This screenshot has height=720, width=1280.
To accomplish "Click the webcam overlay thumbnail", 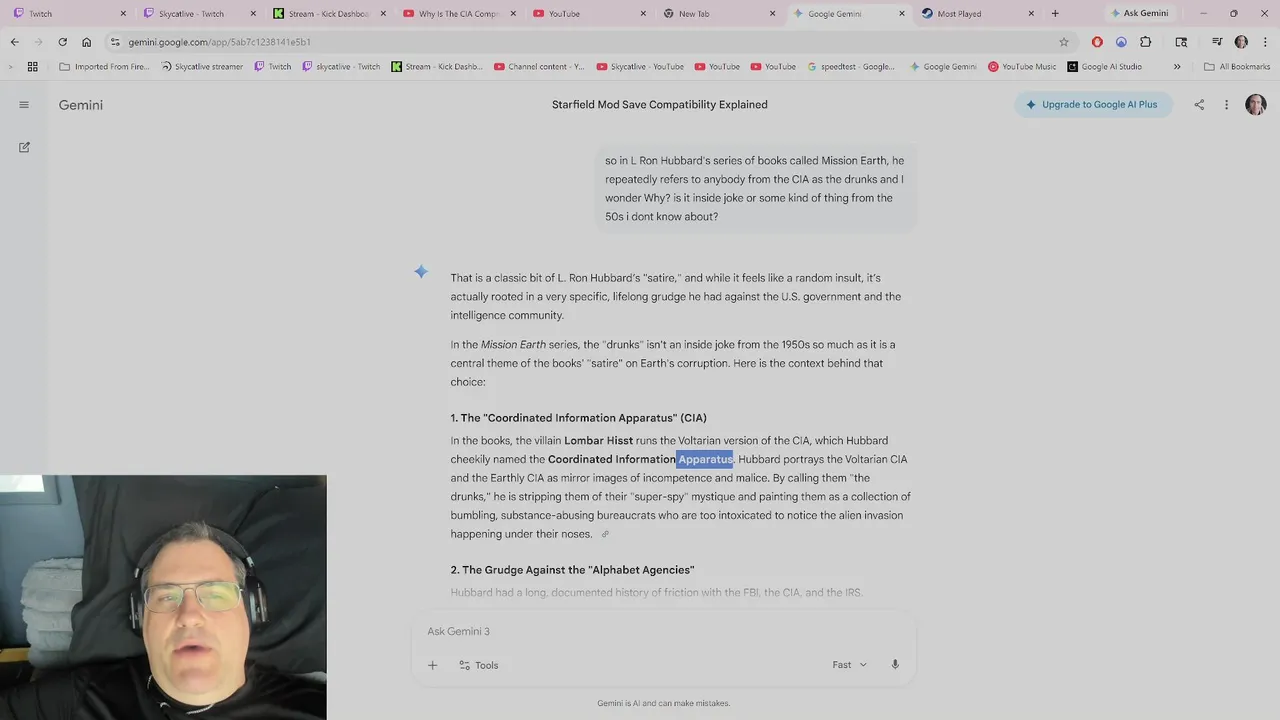I will [163, 597].
